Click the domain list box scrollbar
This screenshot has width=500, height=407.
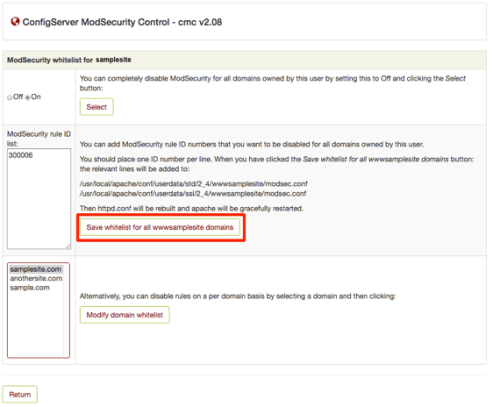(66, 310)
